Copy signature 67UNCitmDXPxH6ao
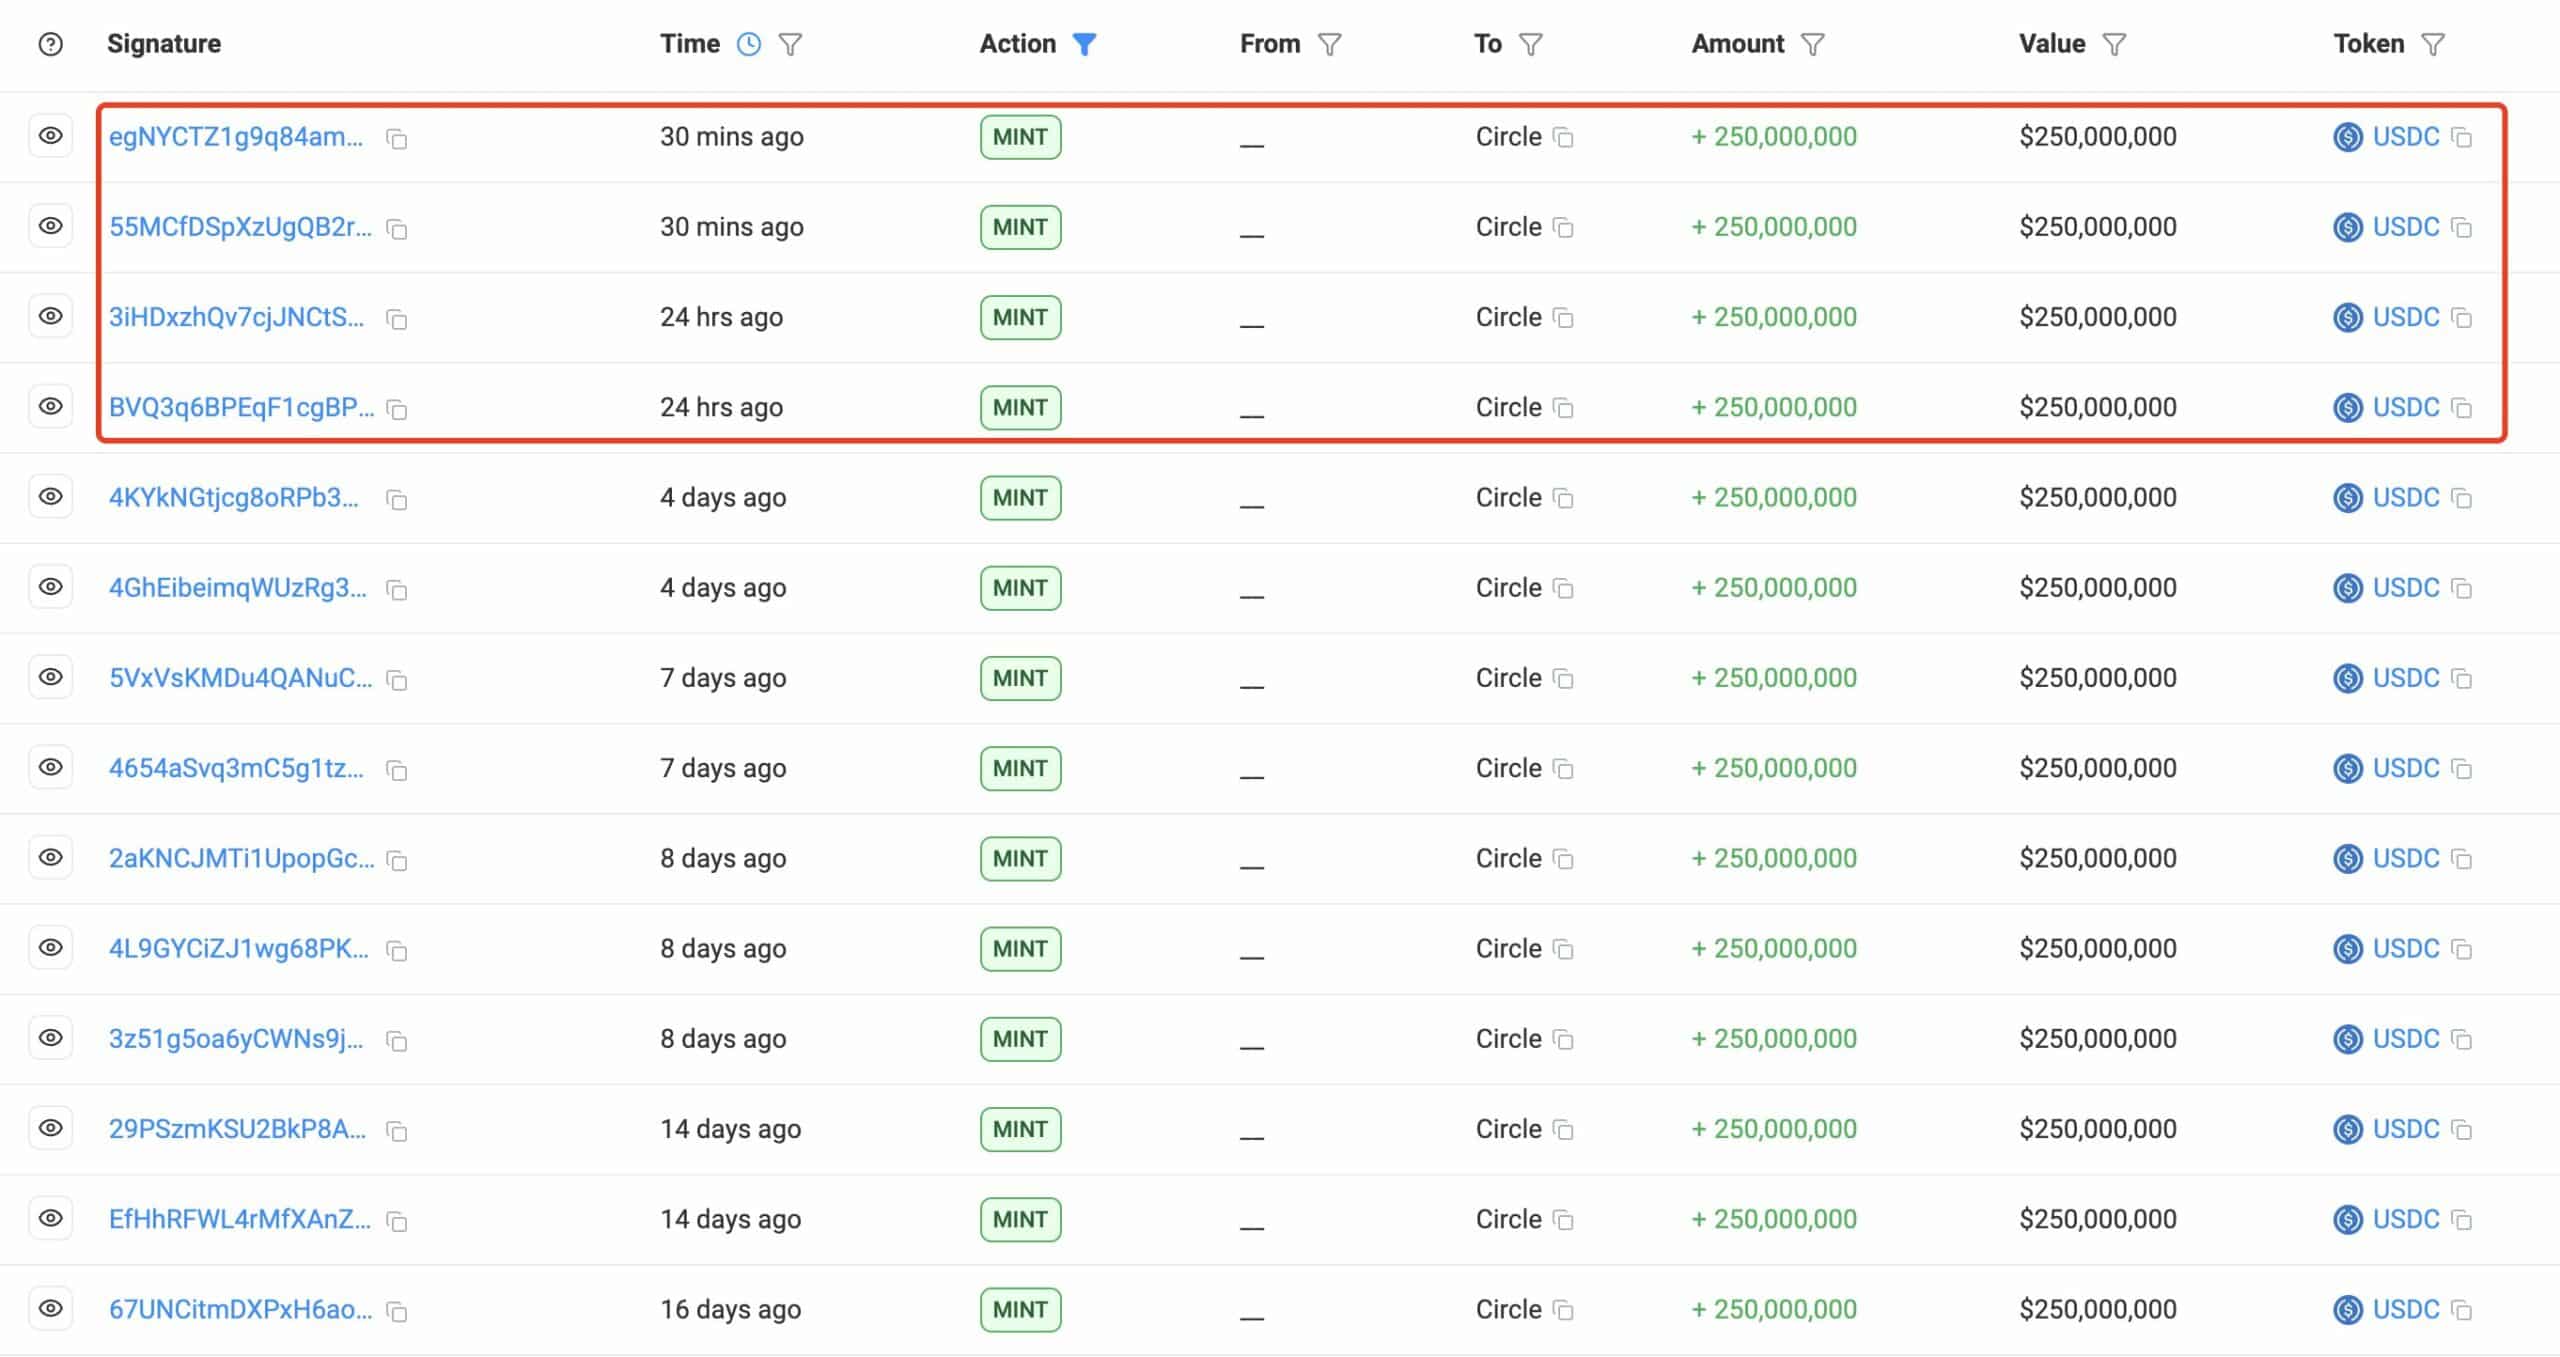 pos(397,1311)
